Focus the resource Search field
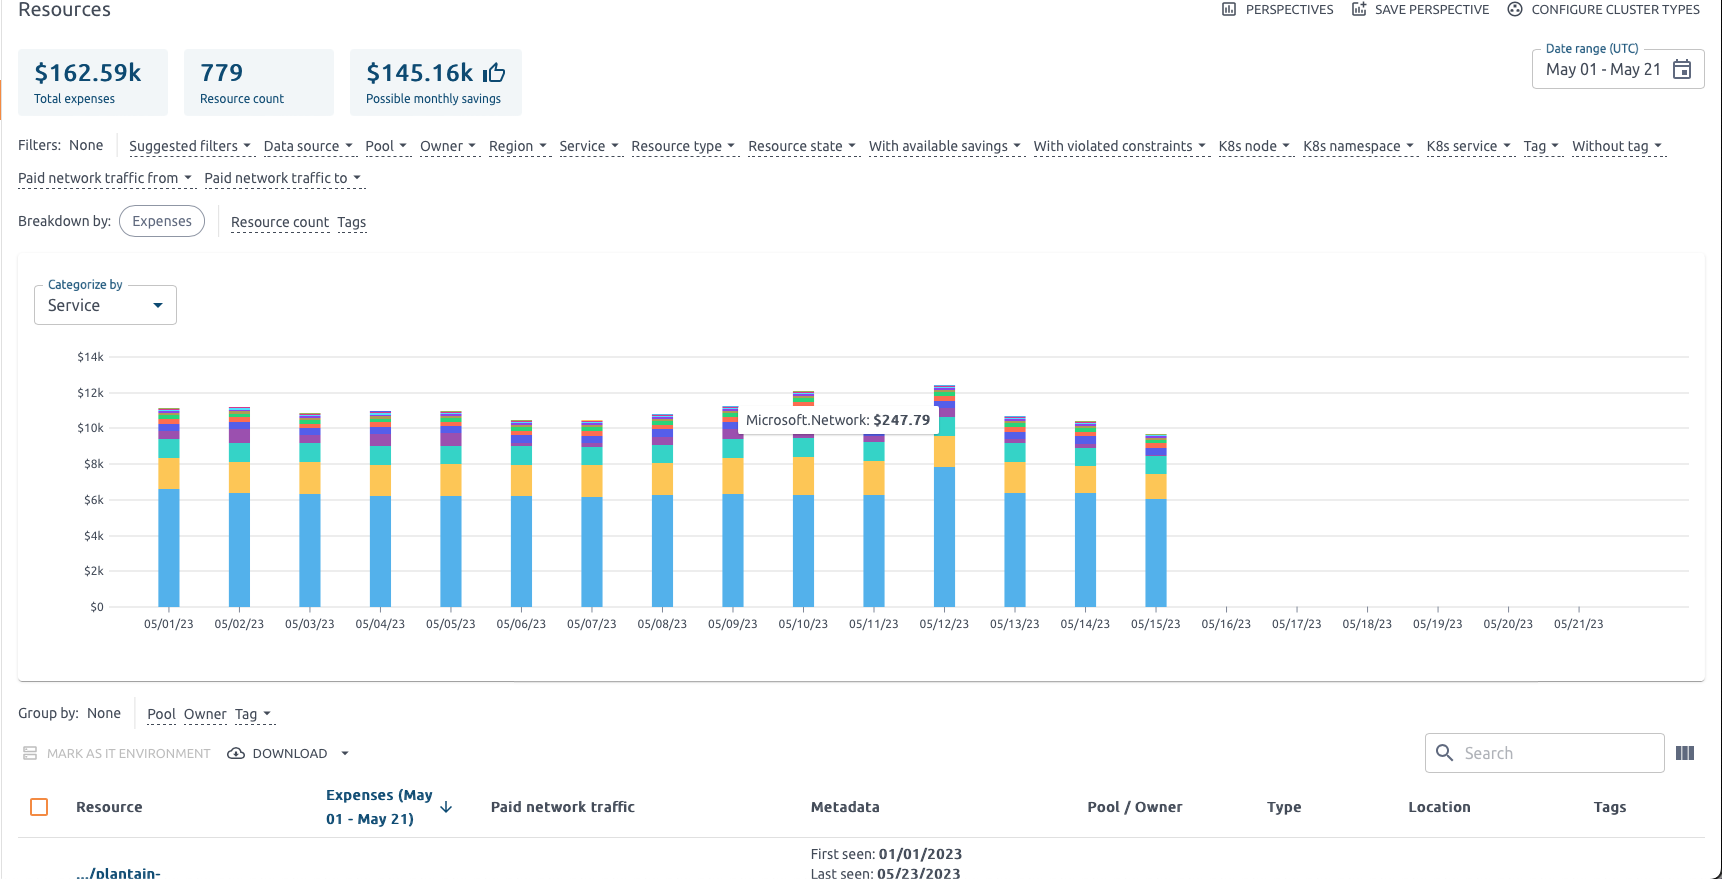The image size is (1722, 879). point(1545,753)
